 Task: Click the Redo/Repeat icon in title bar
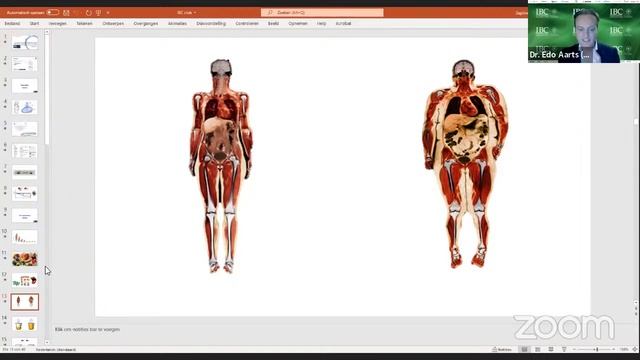[88, 13]
